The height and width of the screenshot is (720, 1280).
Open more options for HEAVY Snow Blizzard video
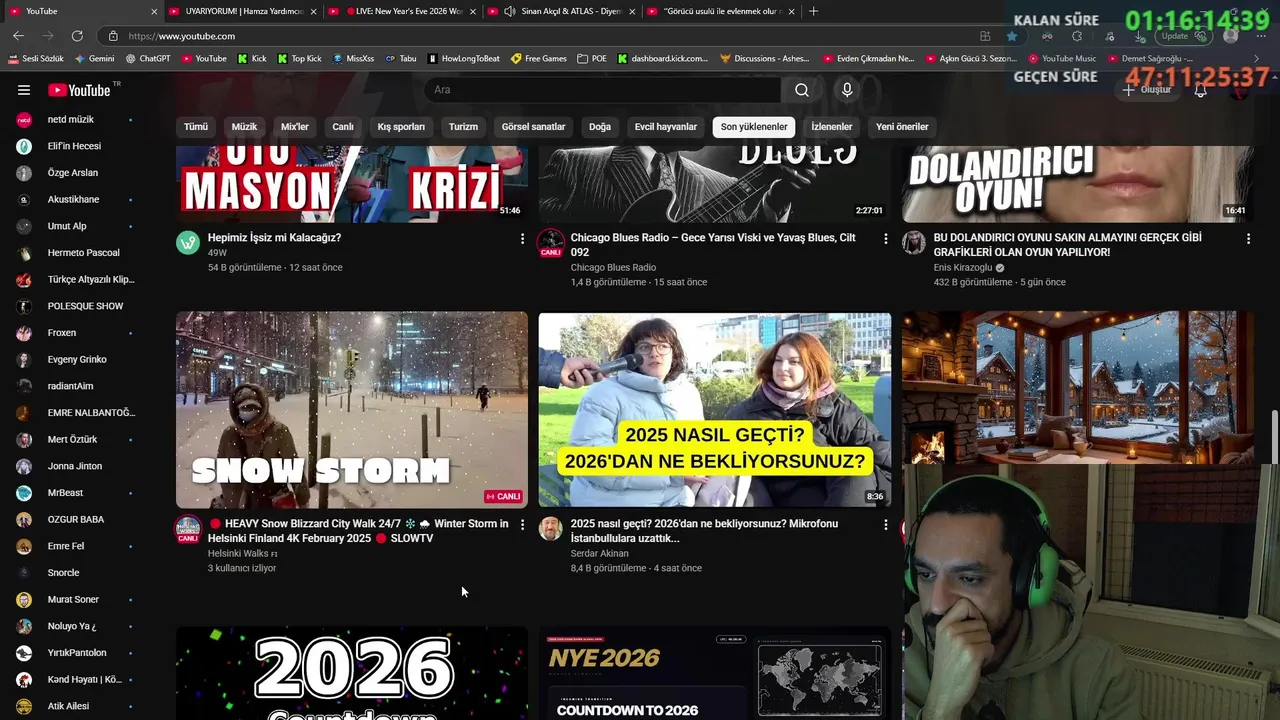[x=522, y=524]
